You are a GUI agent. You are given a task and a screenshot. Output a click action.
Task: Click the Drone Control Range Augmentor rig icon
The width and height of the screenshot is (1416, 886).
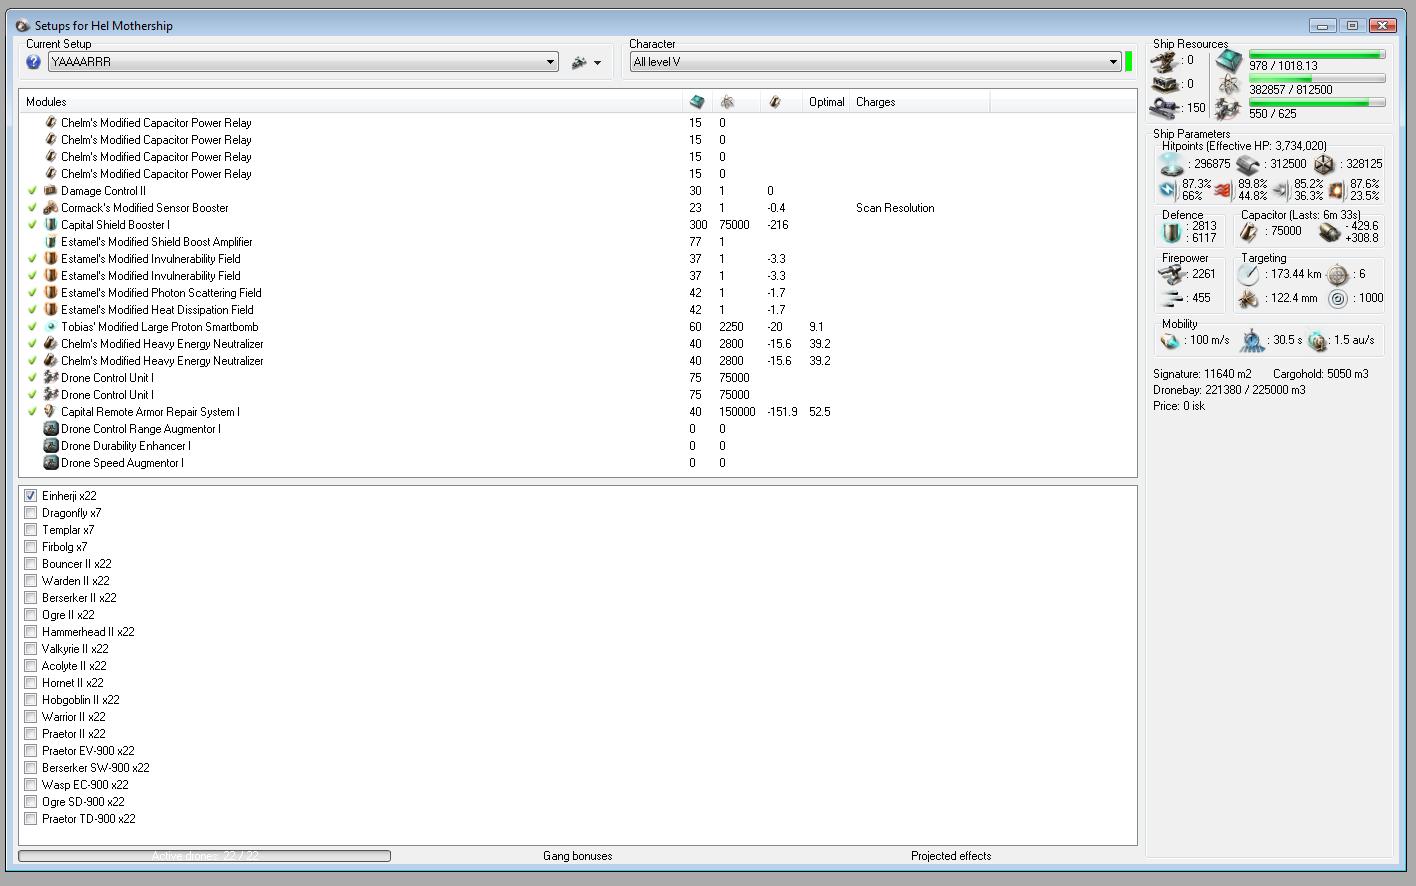(x=51, y=429)
